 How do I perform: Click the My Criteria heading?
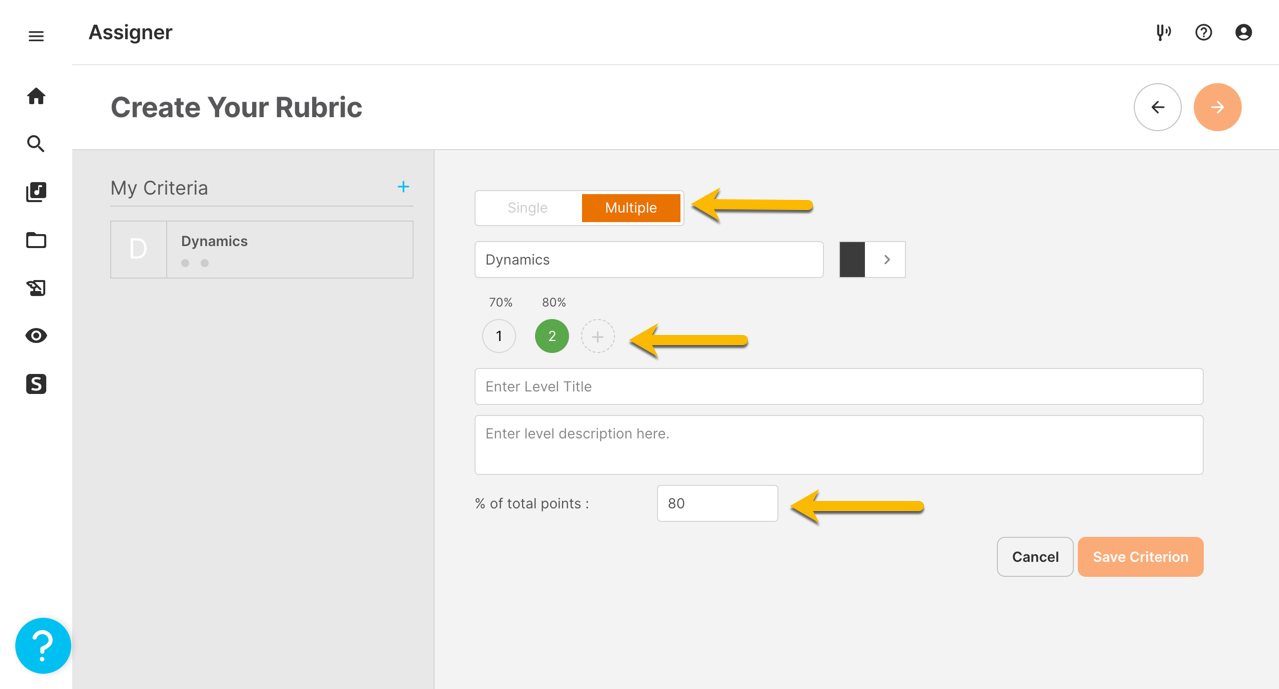159,188
